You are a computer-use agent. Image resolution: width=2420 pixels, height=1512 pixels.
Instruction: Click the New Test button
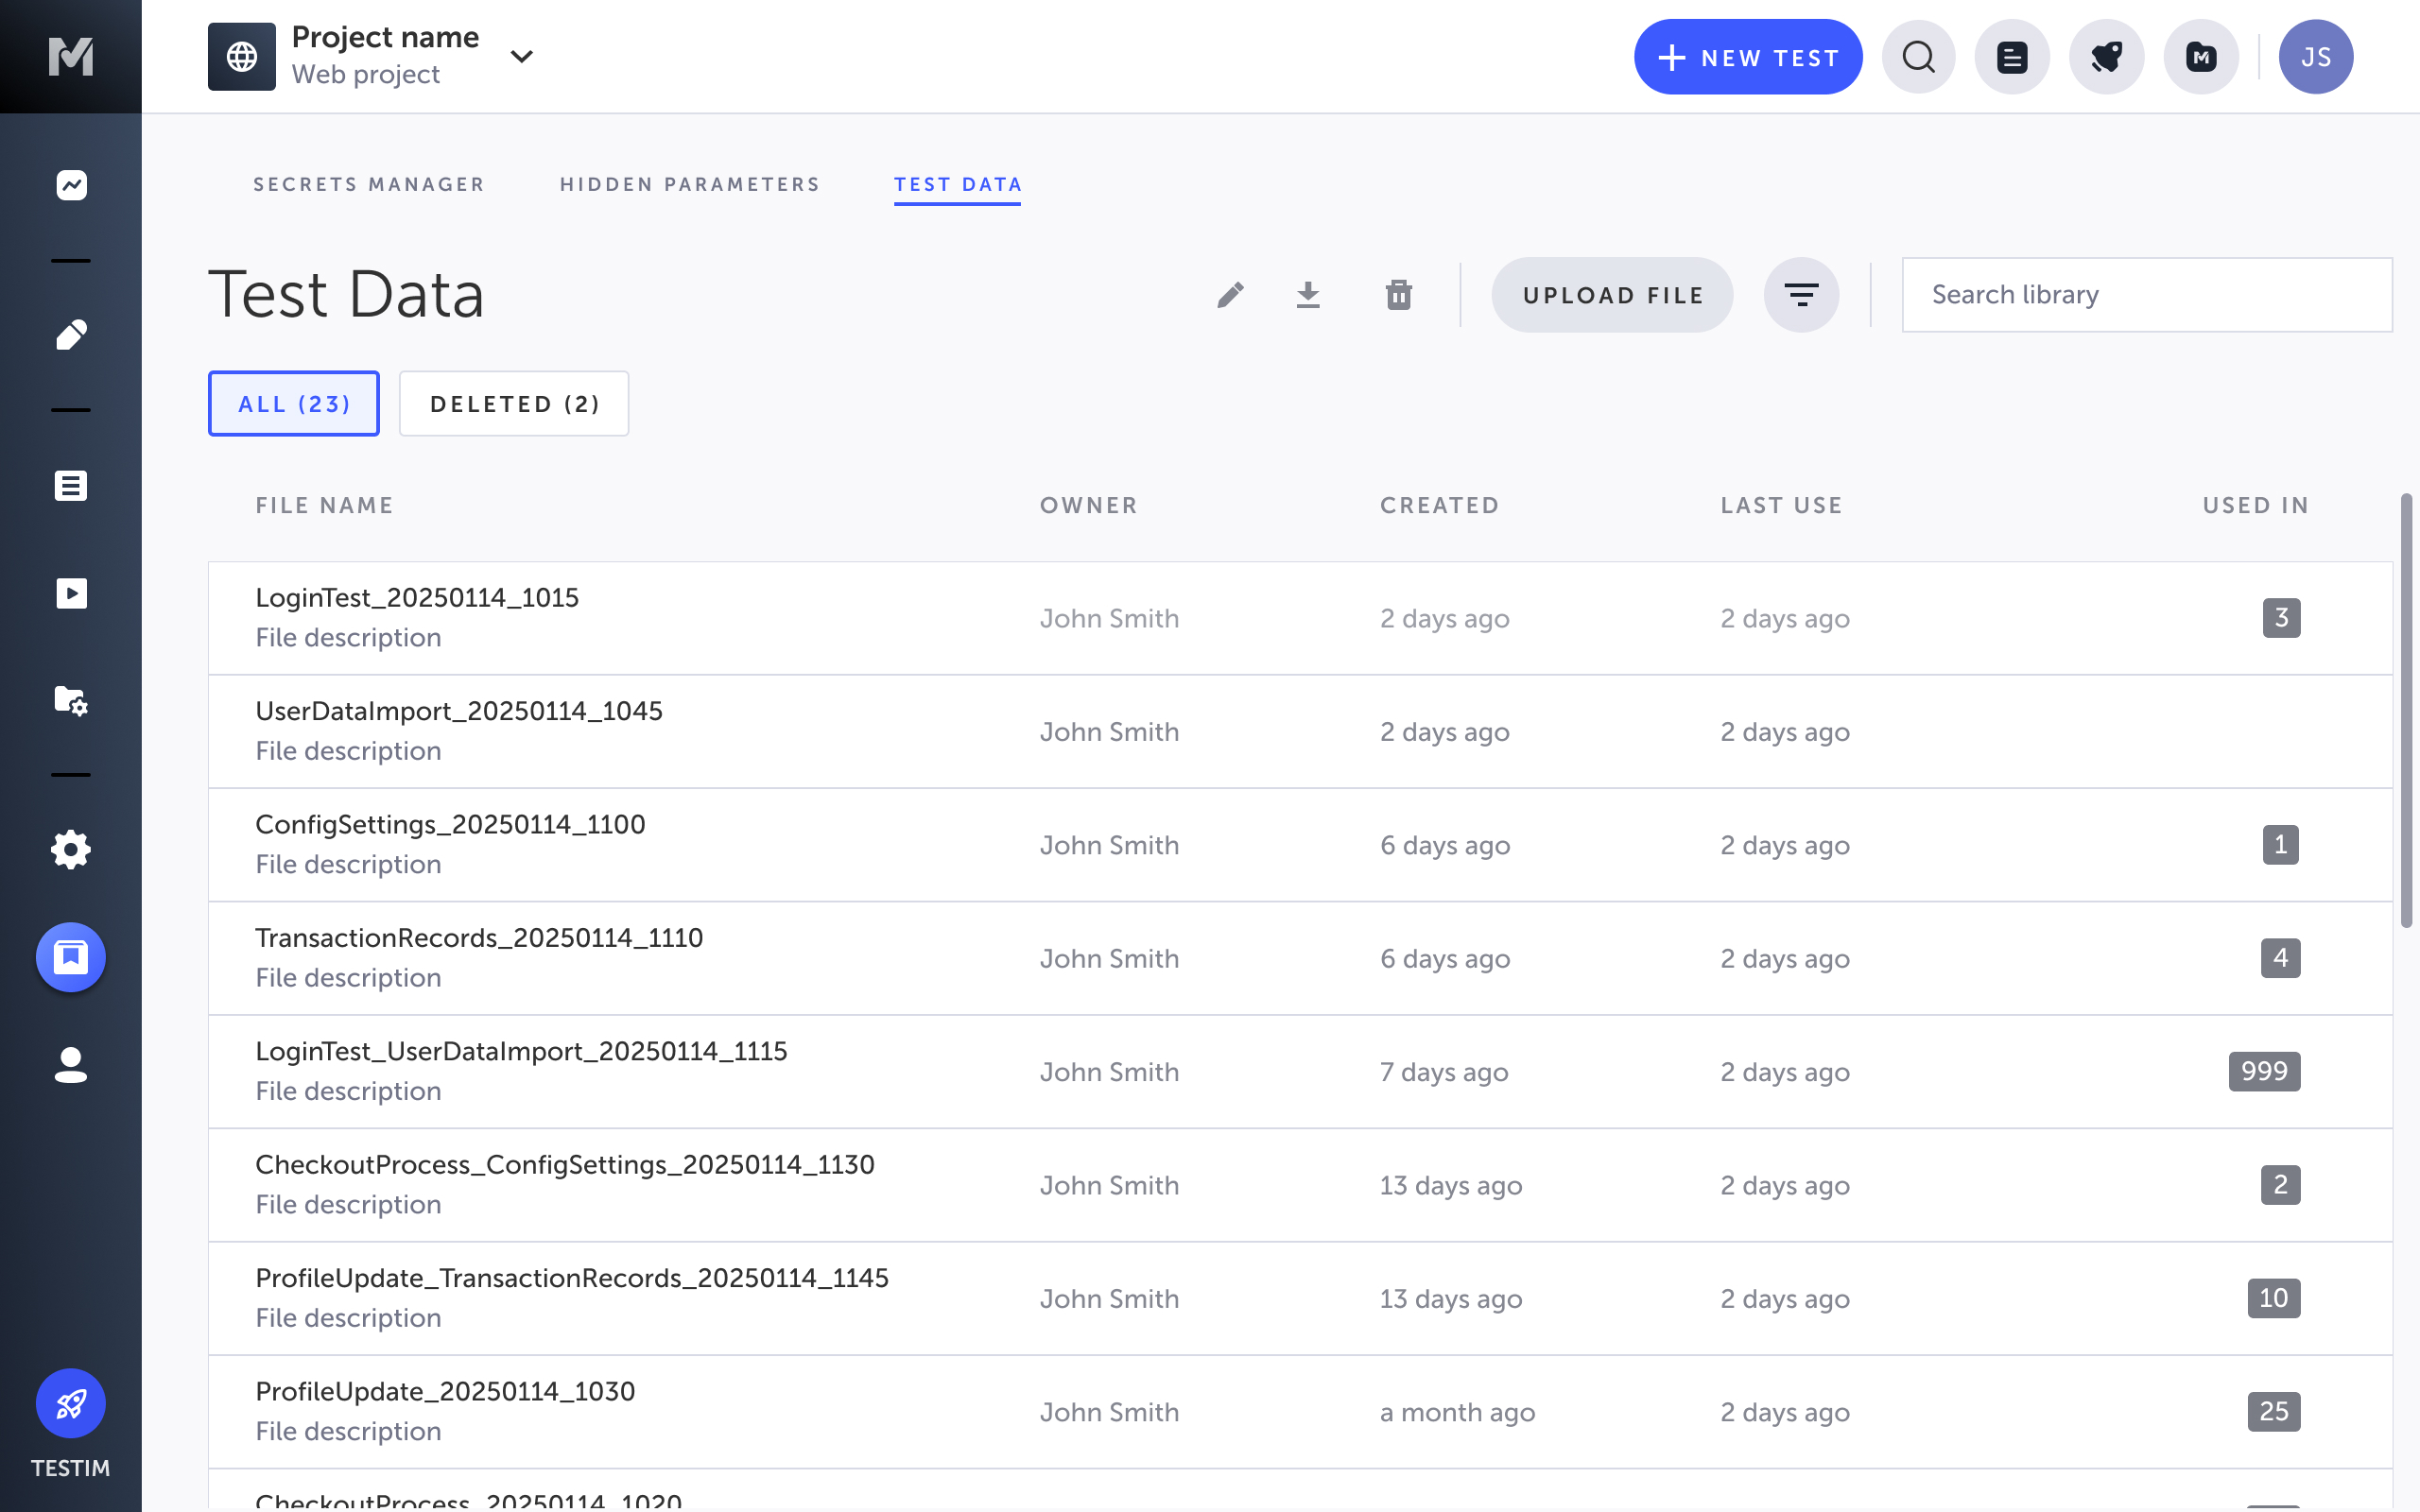pos(1748,57)
